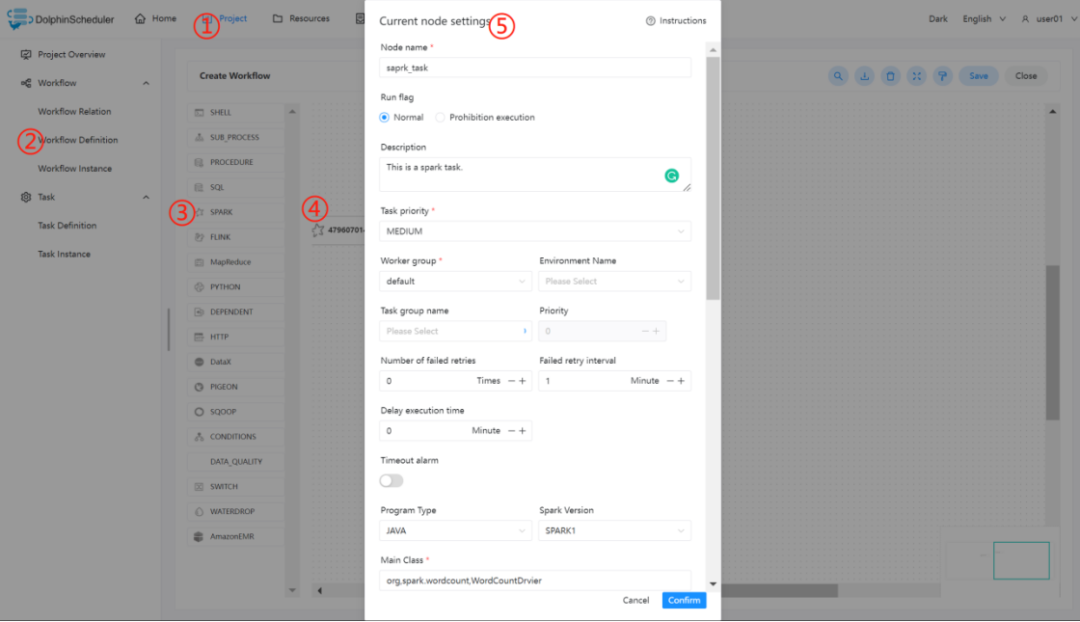Screen dimensions: 1080x622
Task: Open the Resources menu
Action: (x=301, y=19)
